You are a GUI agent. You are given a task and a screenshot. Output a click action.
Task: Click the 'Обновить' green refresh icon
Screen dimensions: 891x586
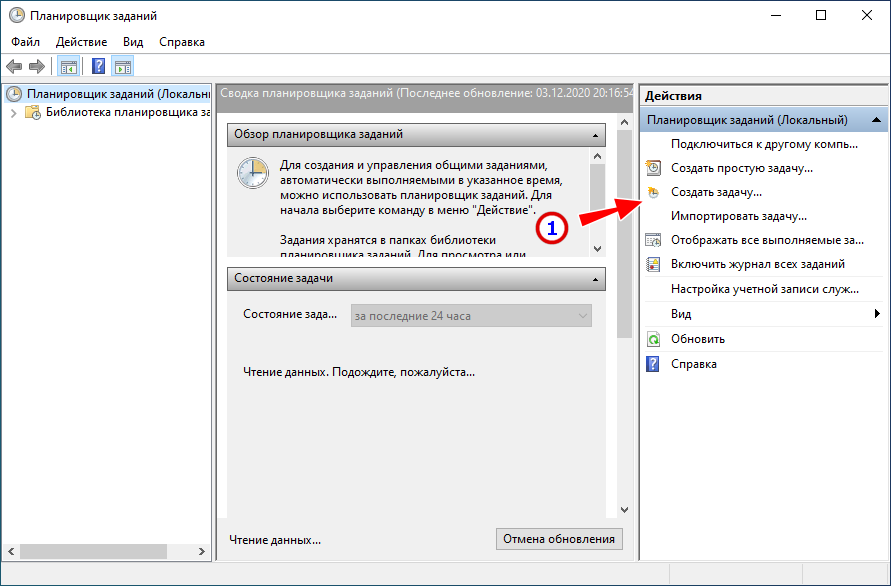point(653,339)
